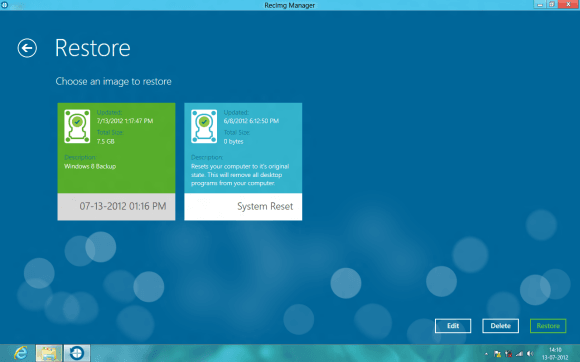Click the tray icon with red X
Viewport: 580px width, 362px height.
[x=509, y=354]
